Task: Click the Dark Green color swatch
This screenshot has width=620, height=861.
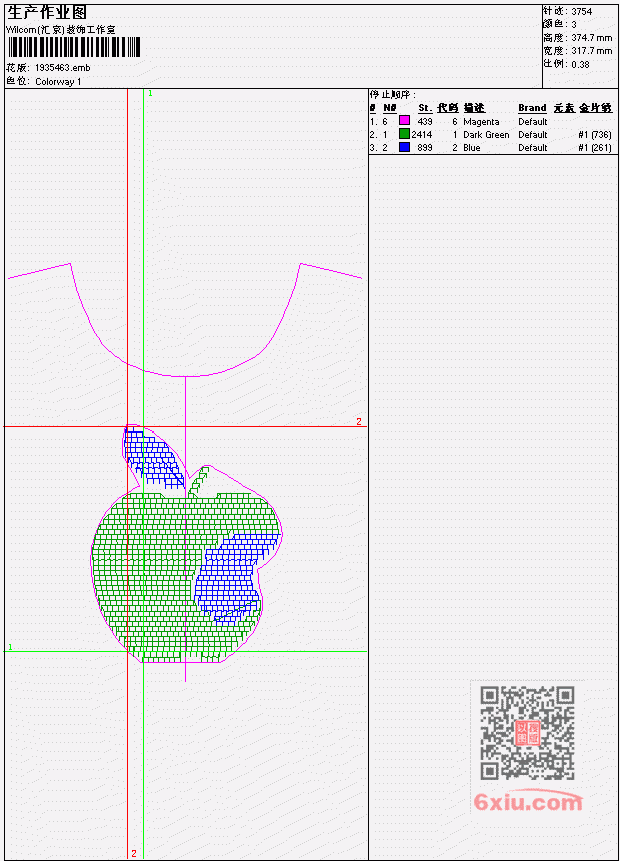Action: click(x=404, y=133)
